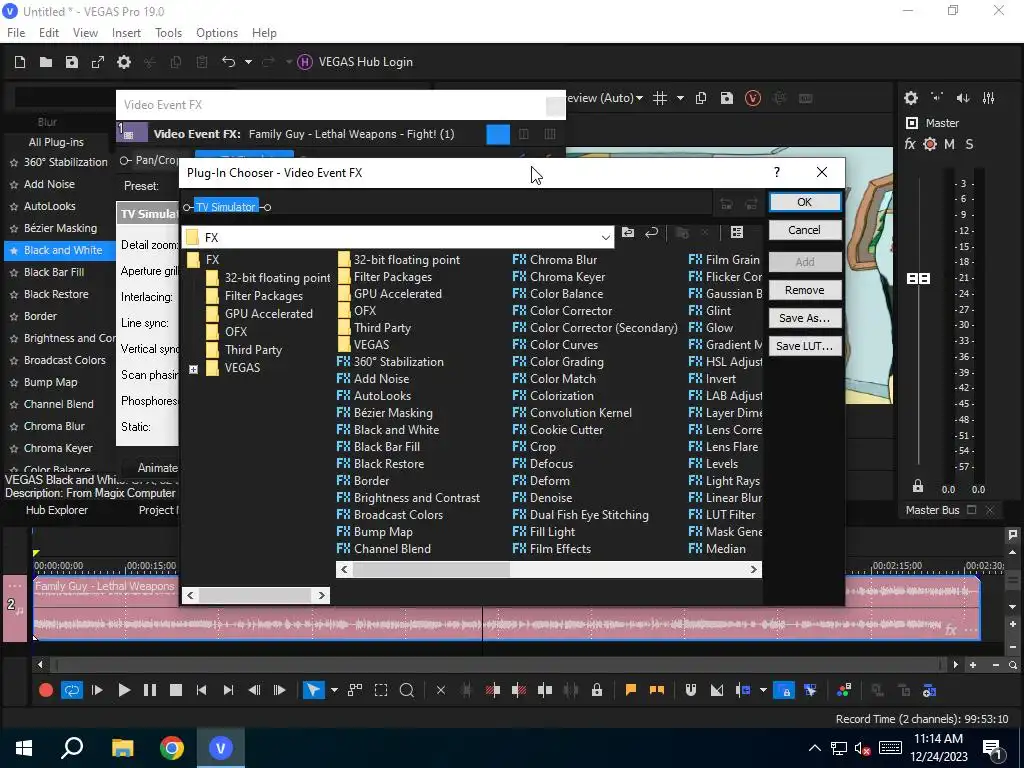
Task: Select the Zoom magnifier tool
Action: (406, 690)
